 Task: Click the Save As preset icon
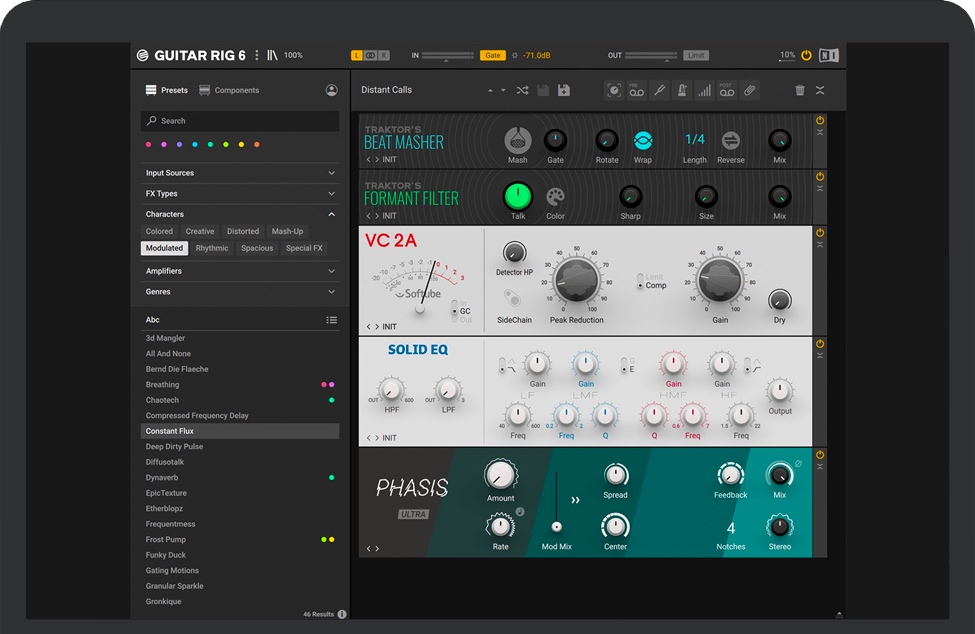click(x=564, y=90)
